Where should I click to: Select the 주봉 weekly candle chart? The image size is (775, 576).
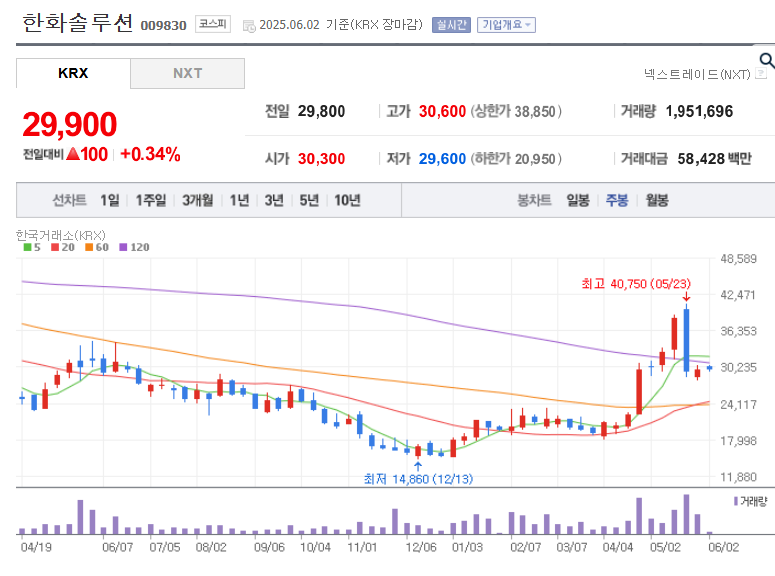[x=617, y=200]
